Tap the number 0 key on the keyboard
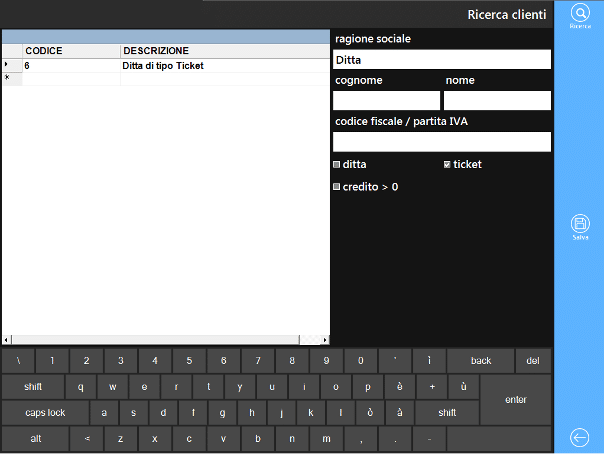The image size is (604, 454). pos(361,360)
